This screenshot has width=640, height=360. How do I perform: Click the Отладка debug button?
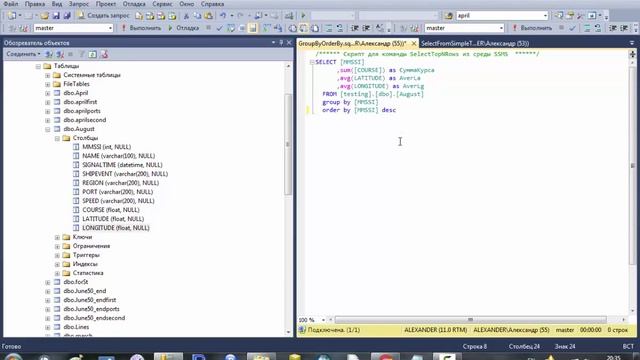[183, 28]
